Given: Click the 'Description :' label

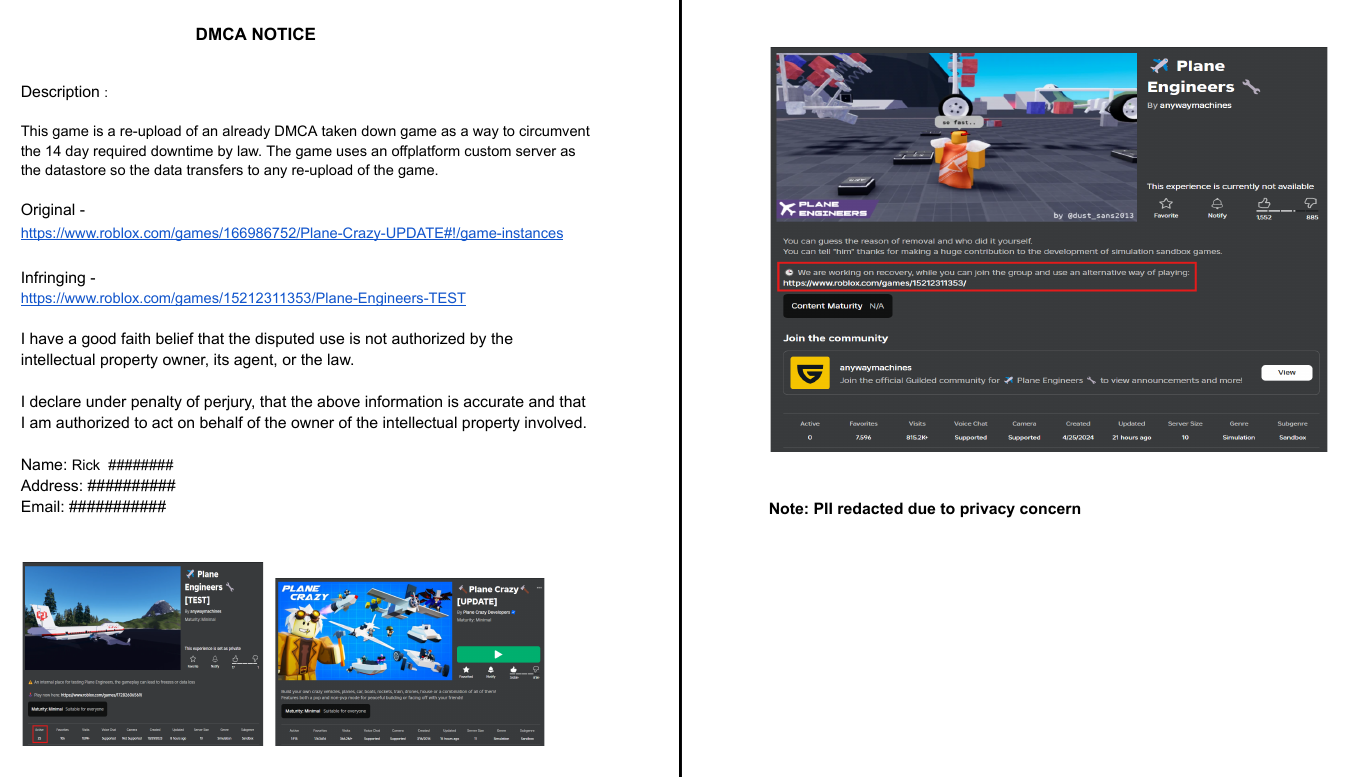Looking at the screenshot, I should pos(64,92).
